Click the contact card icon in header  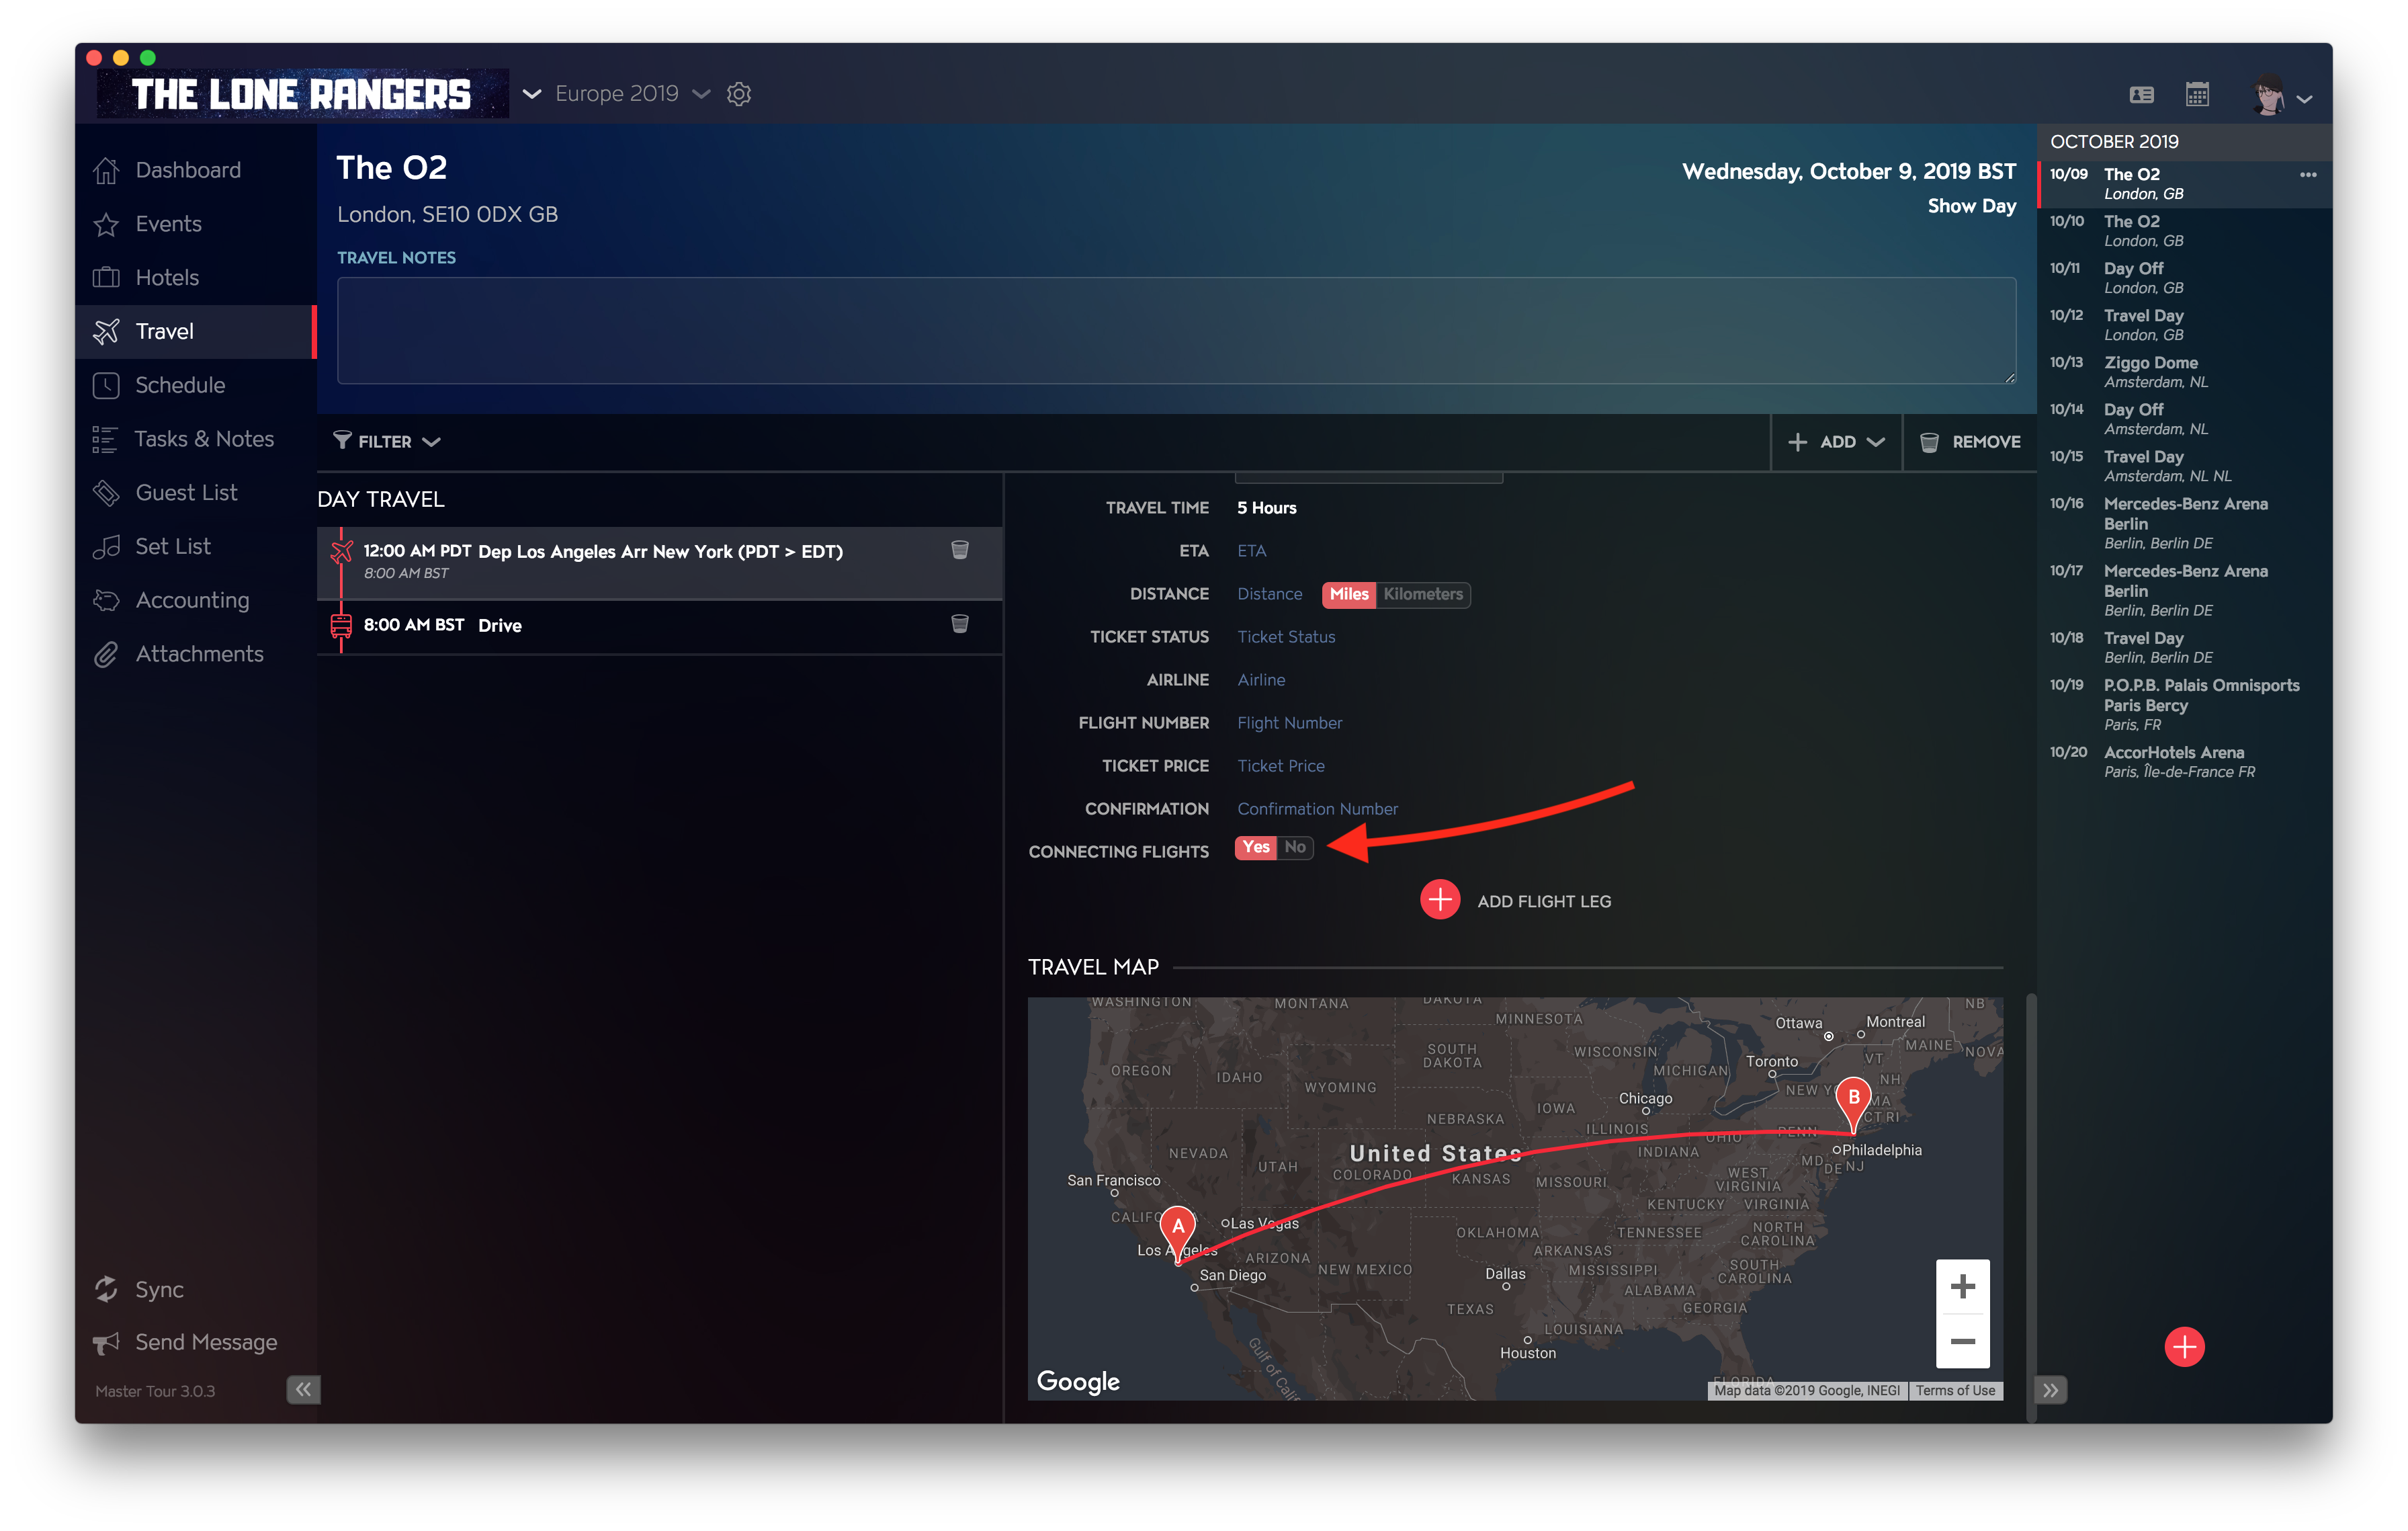click(x=2141, y=95)
